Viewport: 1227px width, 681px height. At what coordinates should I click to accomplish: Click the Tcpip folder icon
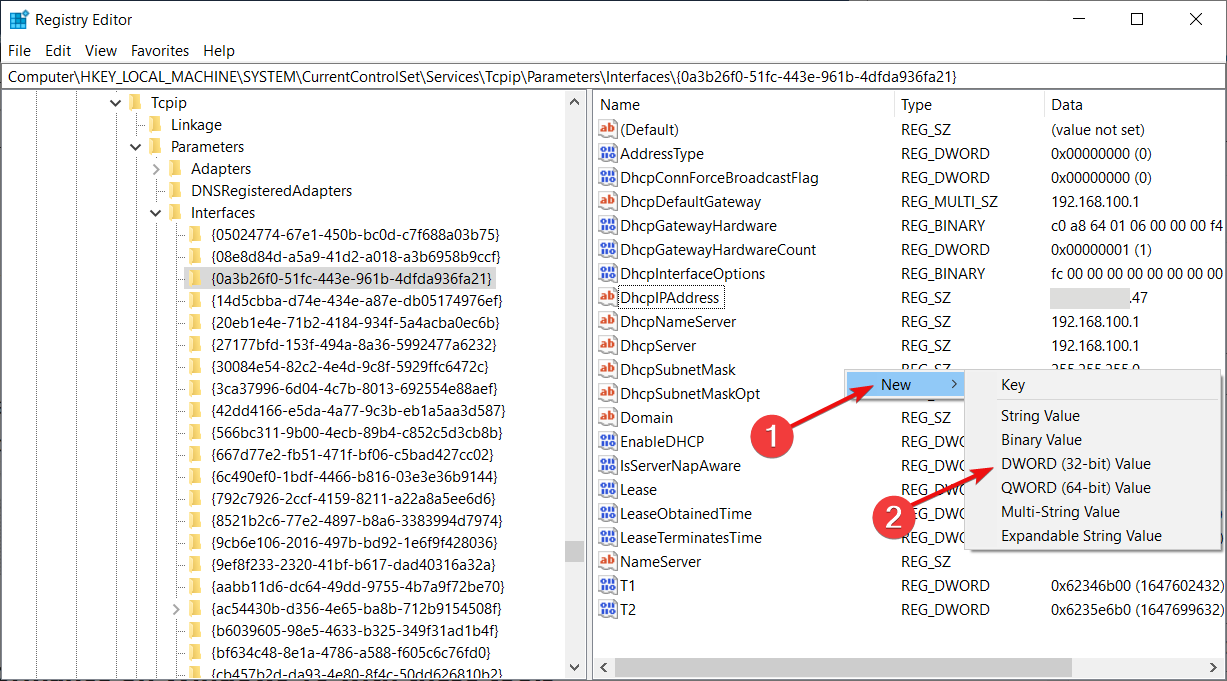point(135,102)
